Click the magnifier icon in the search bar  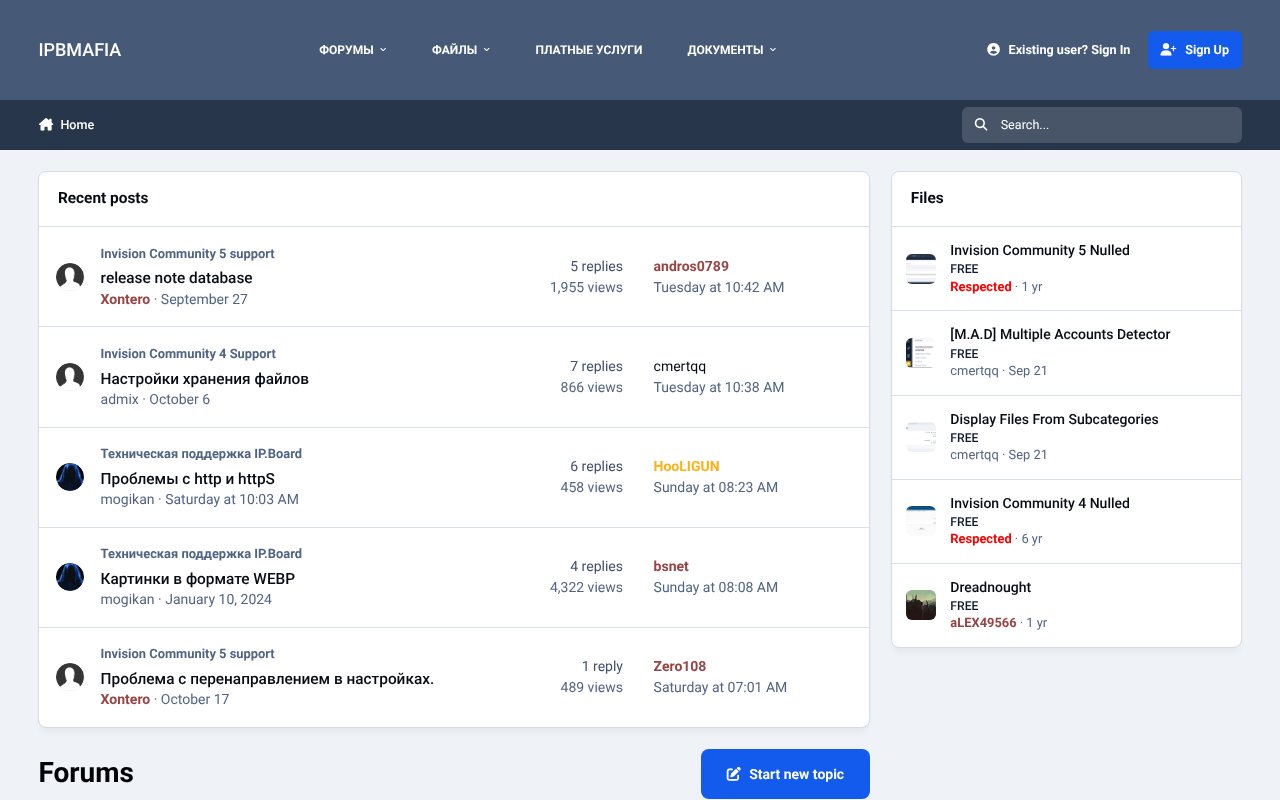click(x=981, y=124)
